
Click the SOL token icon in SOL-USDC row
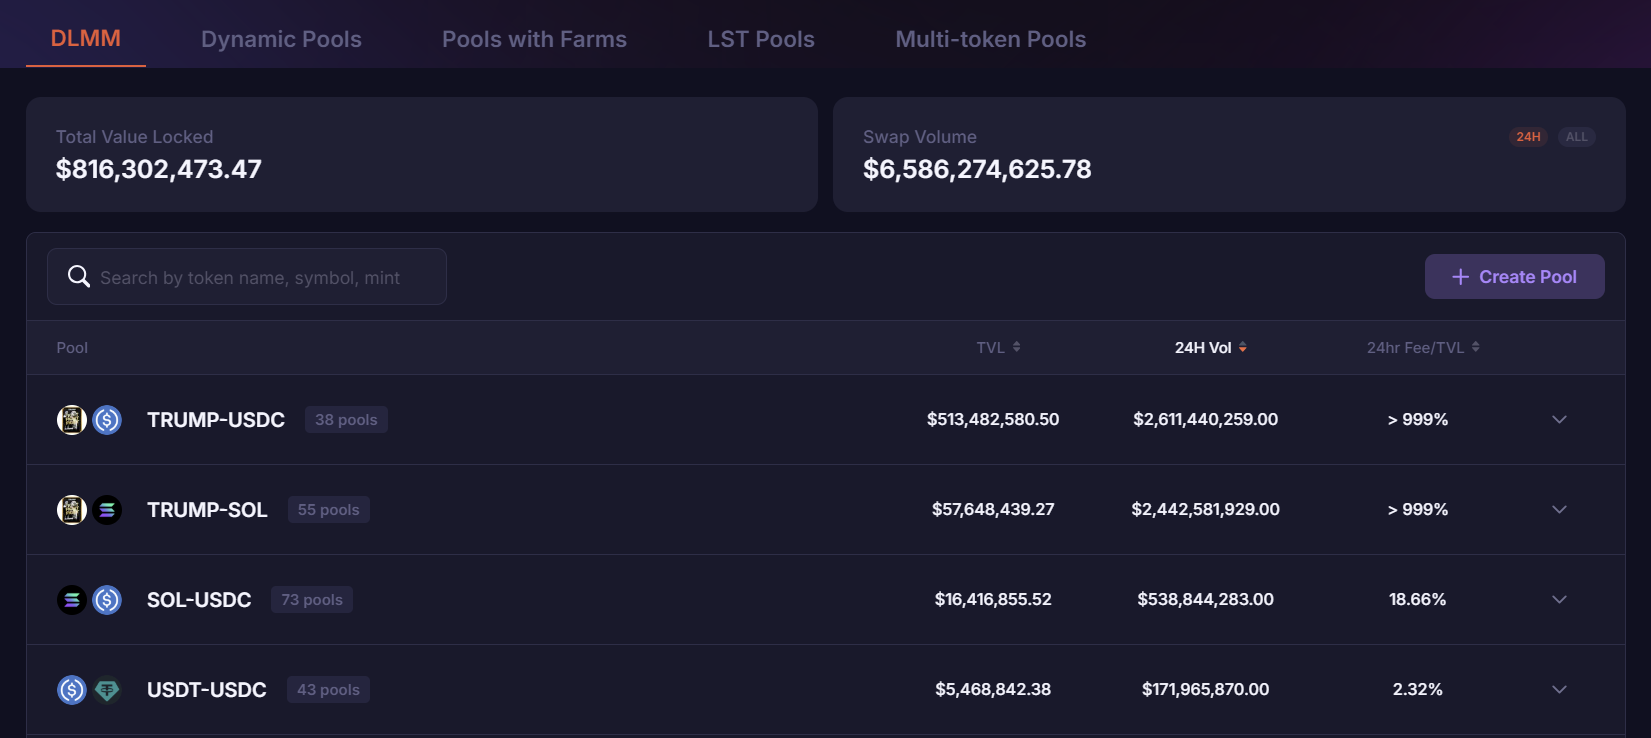[71, 600]
